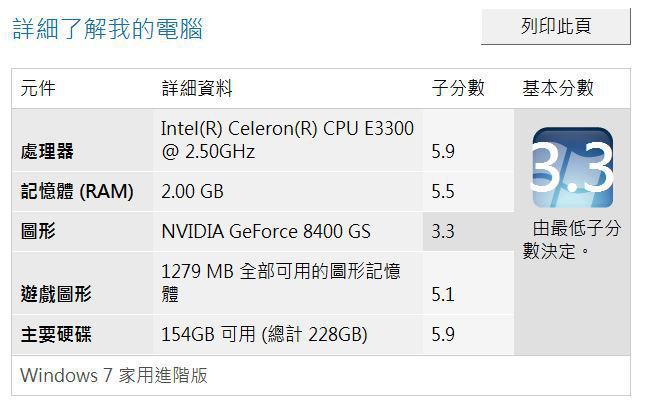Click the 由最低子分數決定 description text
Viewport: 652px width, 410px height.
(571, 240)
